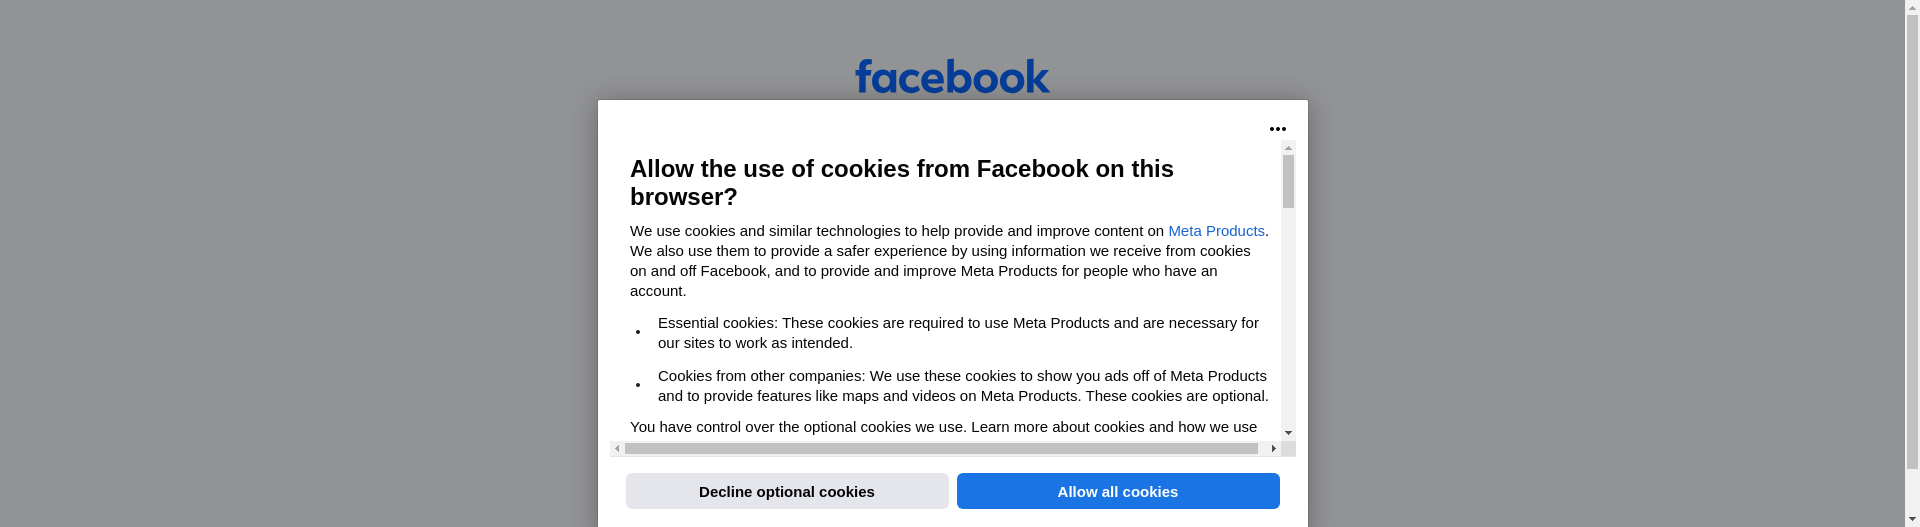Open the three-dot more options menu
The width and height of the screenshot is (1920, 527).
pyautogui.click(x=1277, y=129)
